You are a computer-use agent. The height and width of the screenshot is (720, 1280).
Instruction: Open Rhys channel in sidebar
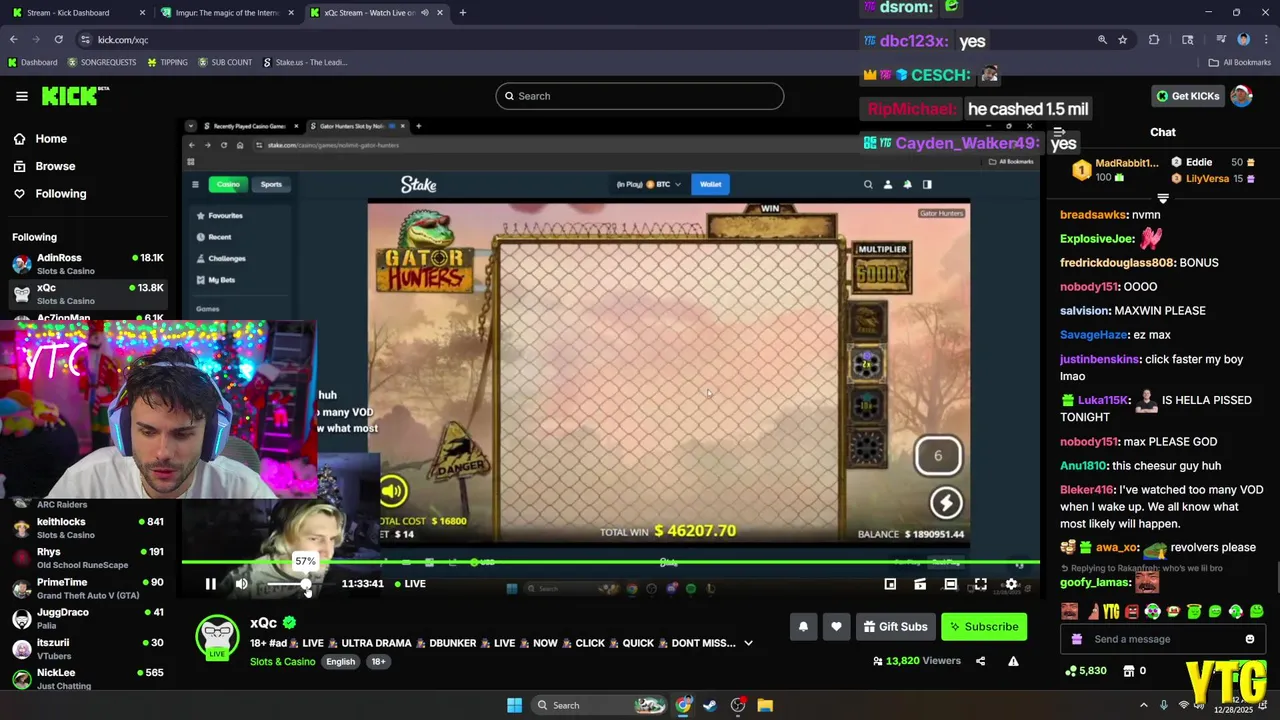coord(88,558)
